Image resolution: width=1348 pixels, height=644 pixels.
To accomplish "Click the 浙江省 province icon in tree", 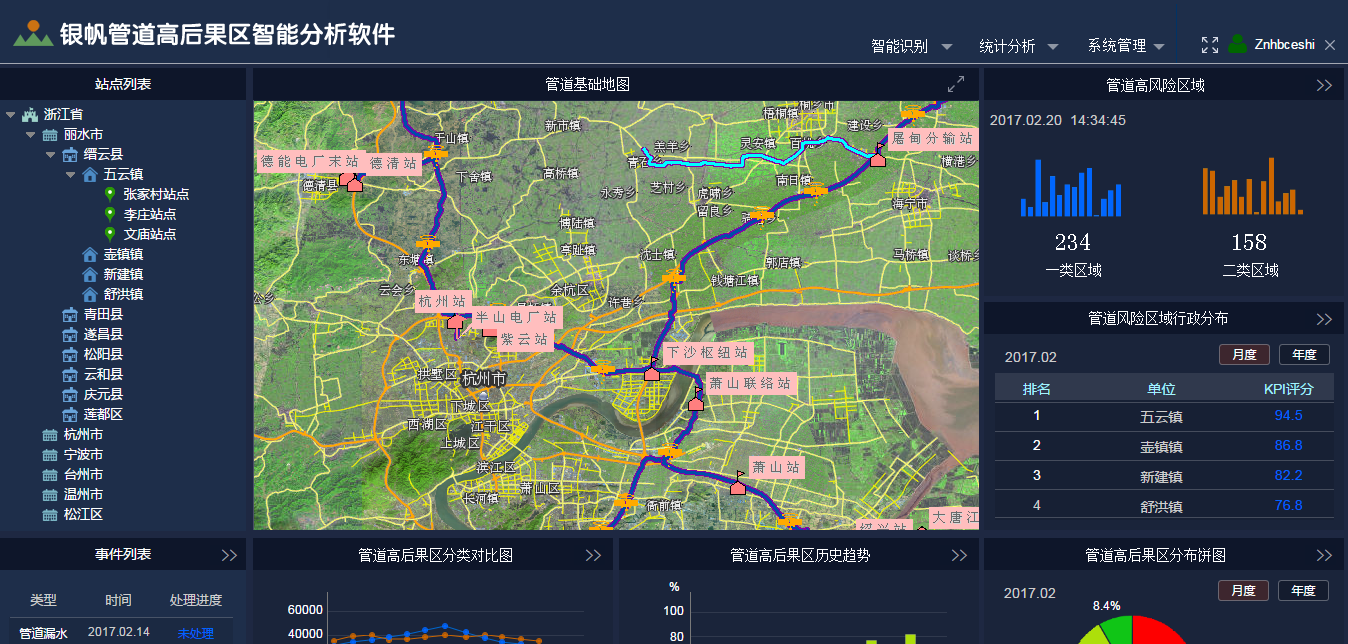I will point(30,114).
